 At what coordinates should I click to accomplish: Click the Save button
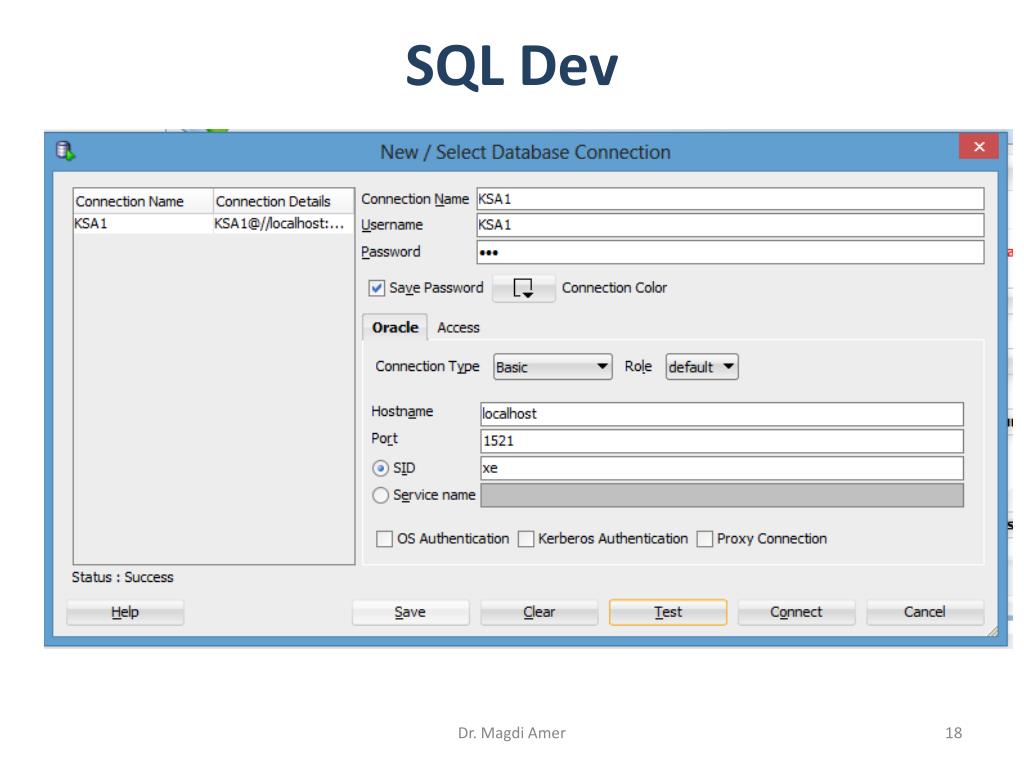[410, 612]
